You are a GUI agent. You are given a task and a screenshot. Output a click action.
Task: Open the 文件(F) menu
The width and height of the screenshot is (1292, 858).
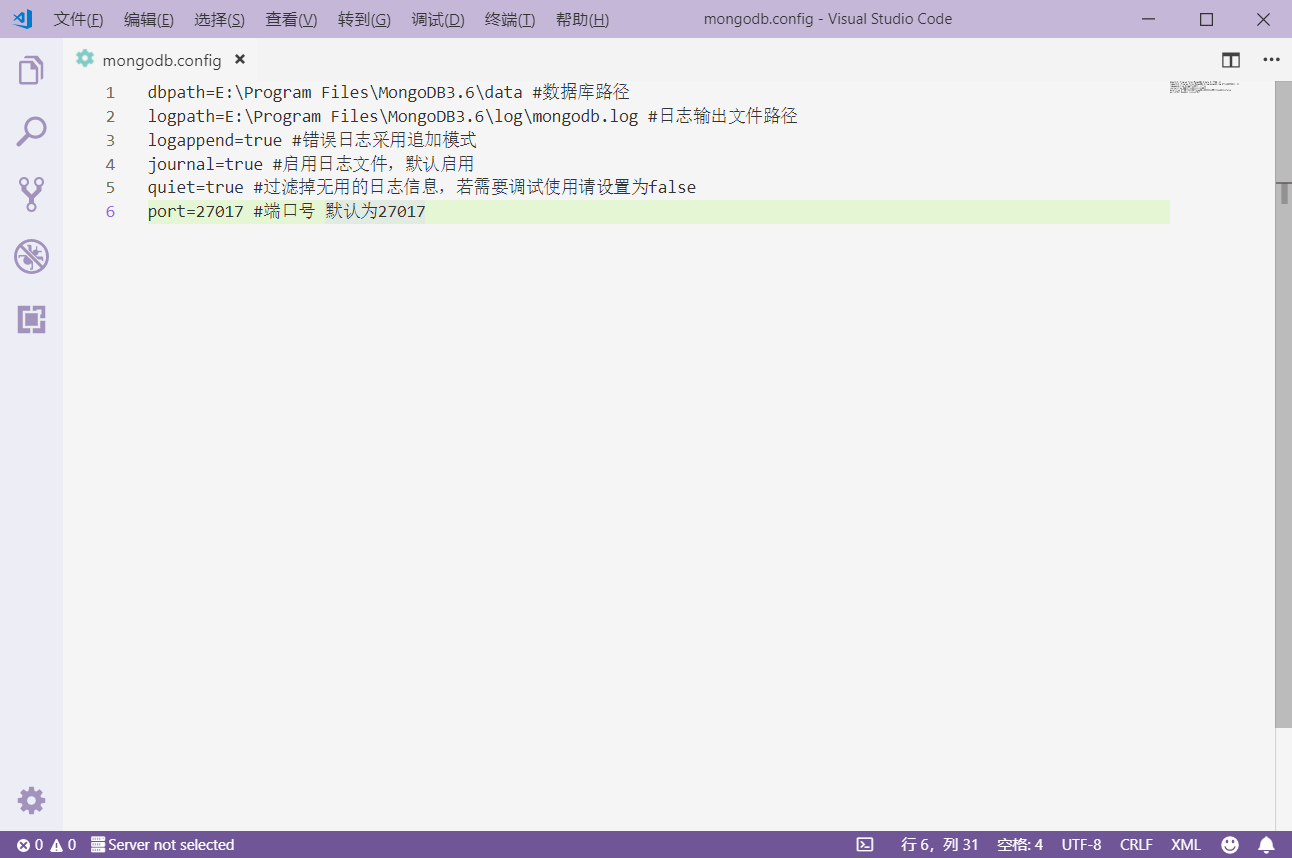point(78,20)
